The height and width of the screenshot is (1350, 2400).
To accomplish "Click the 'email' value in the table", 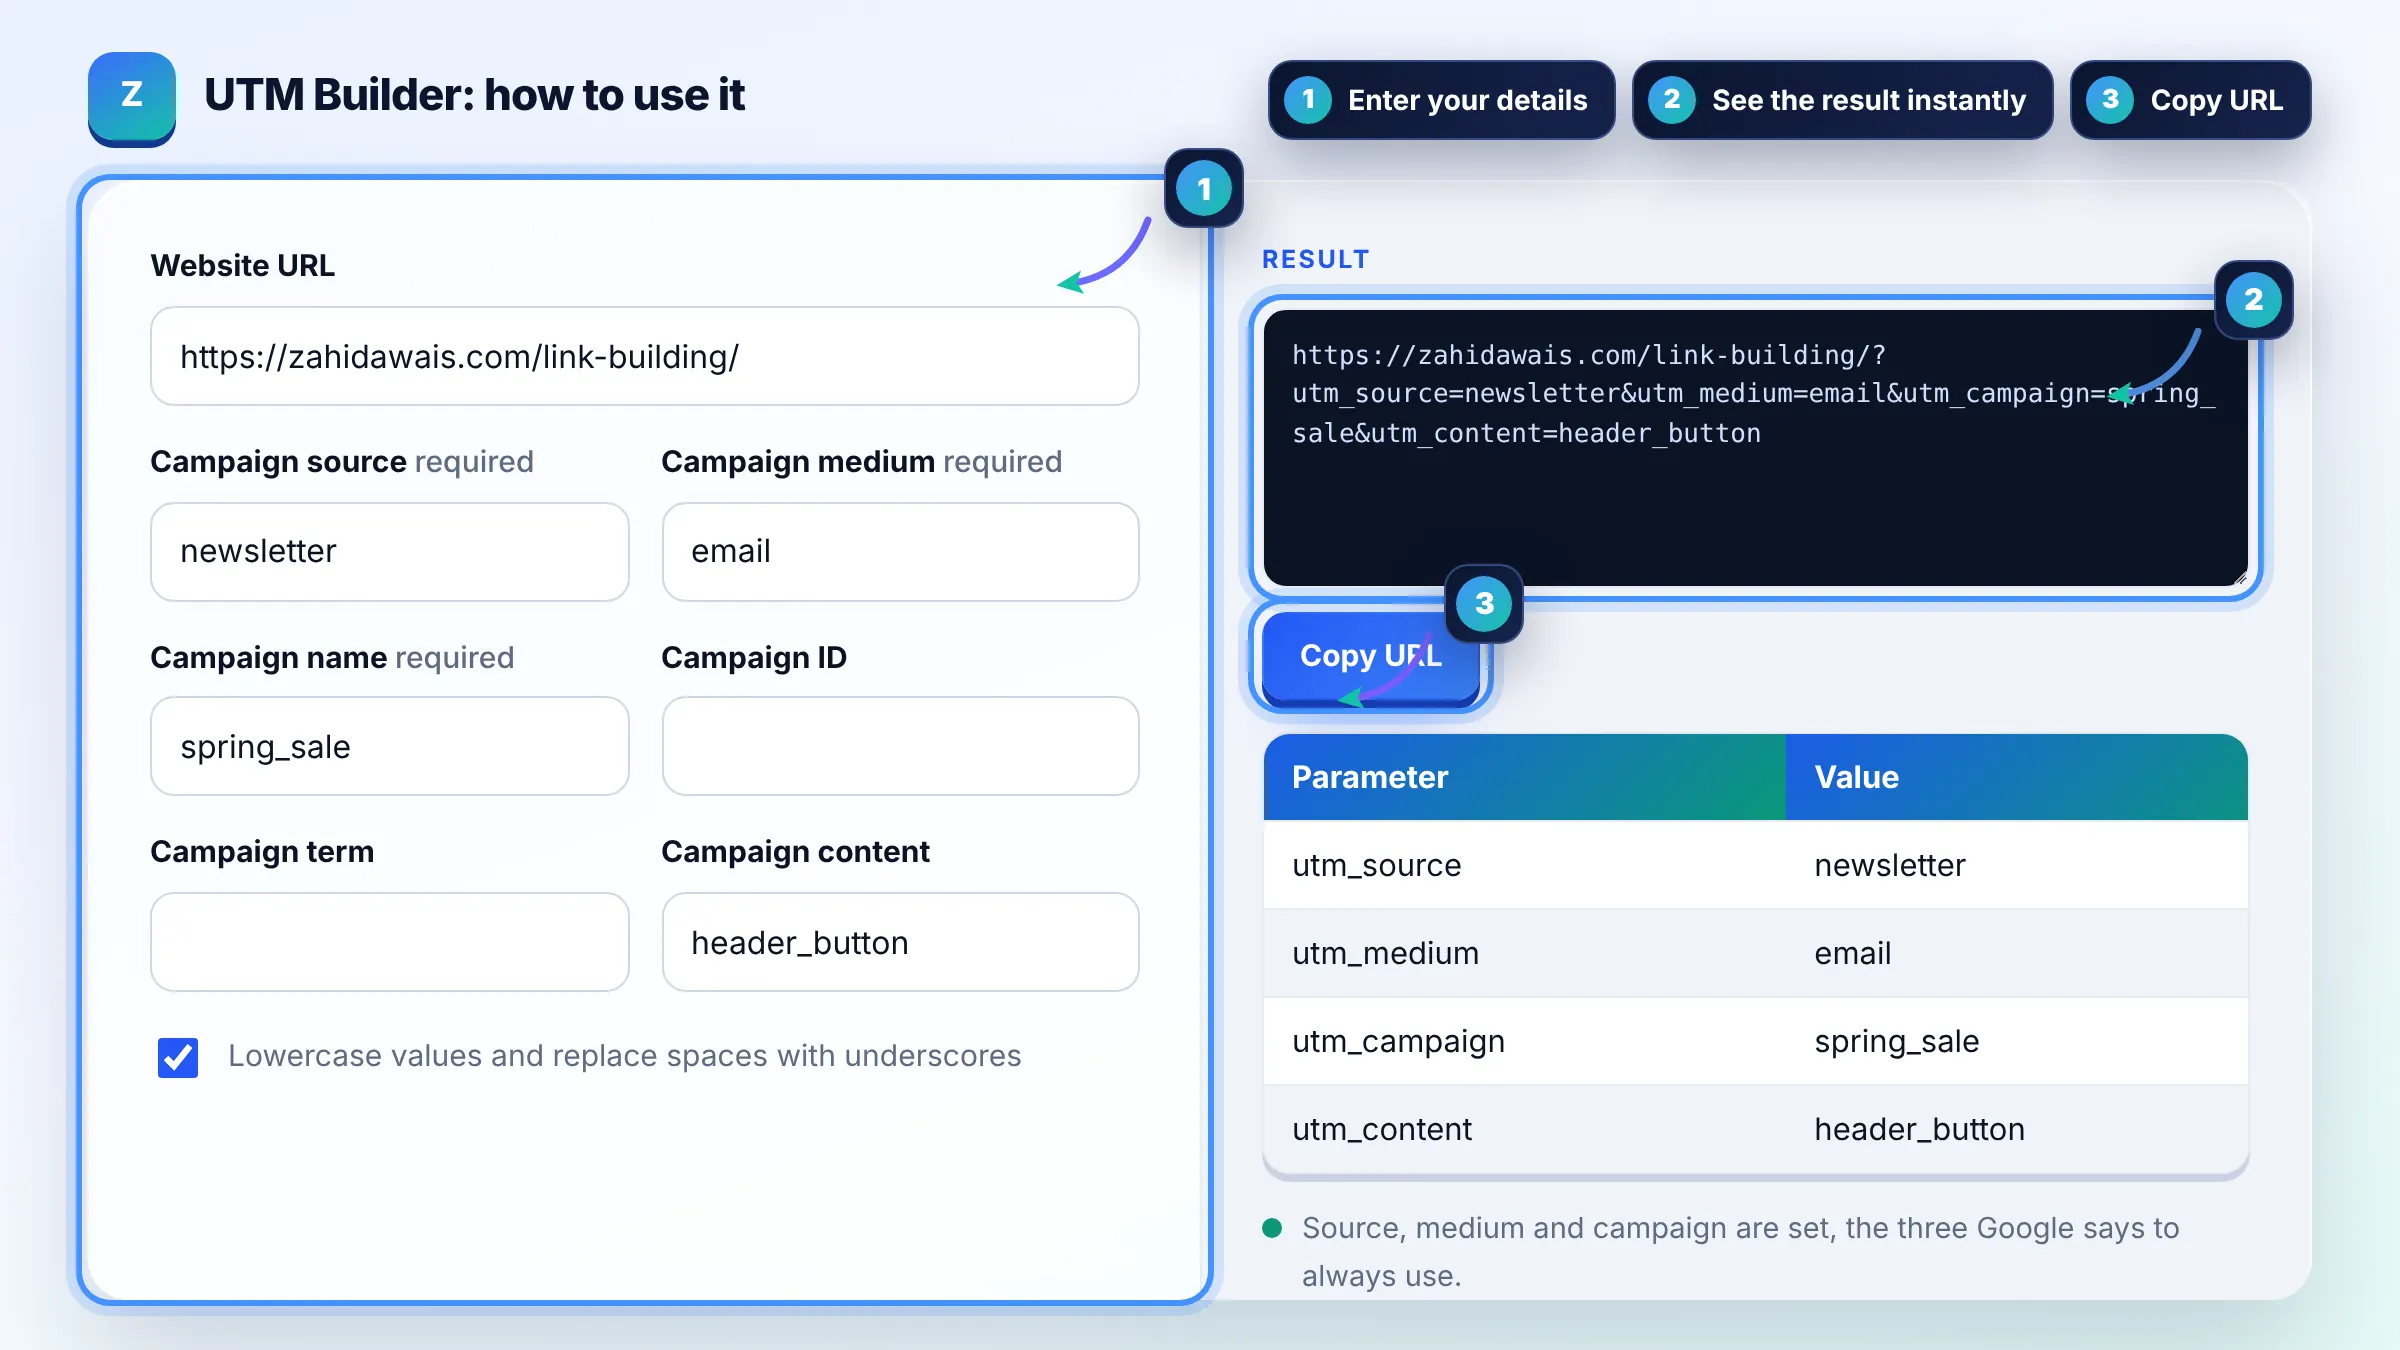I will point(1853,953).
